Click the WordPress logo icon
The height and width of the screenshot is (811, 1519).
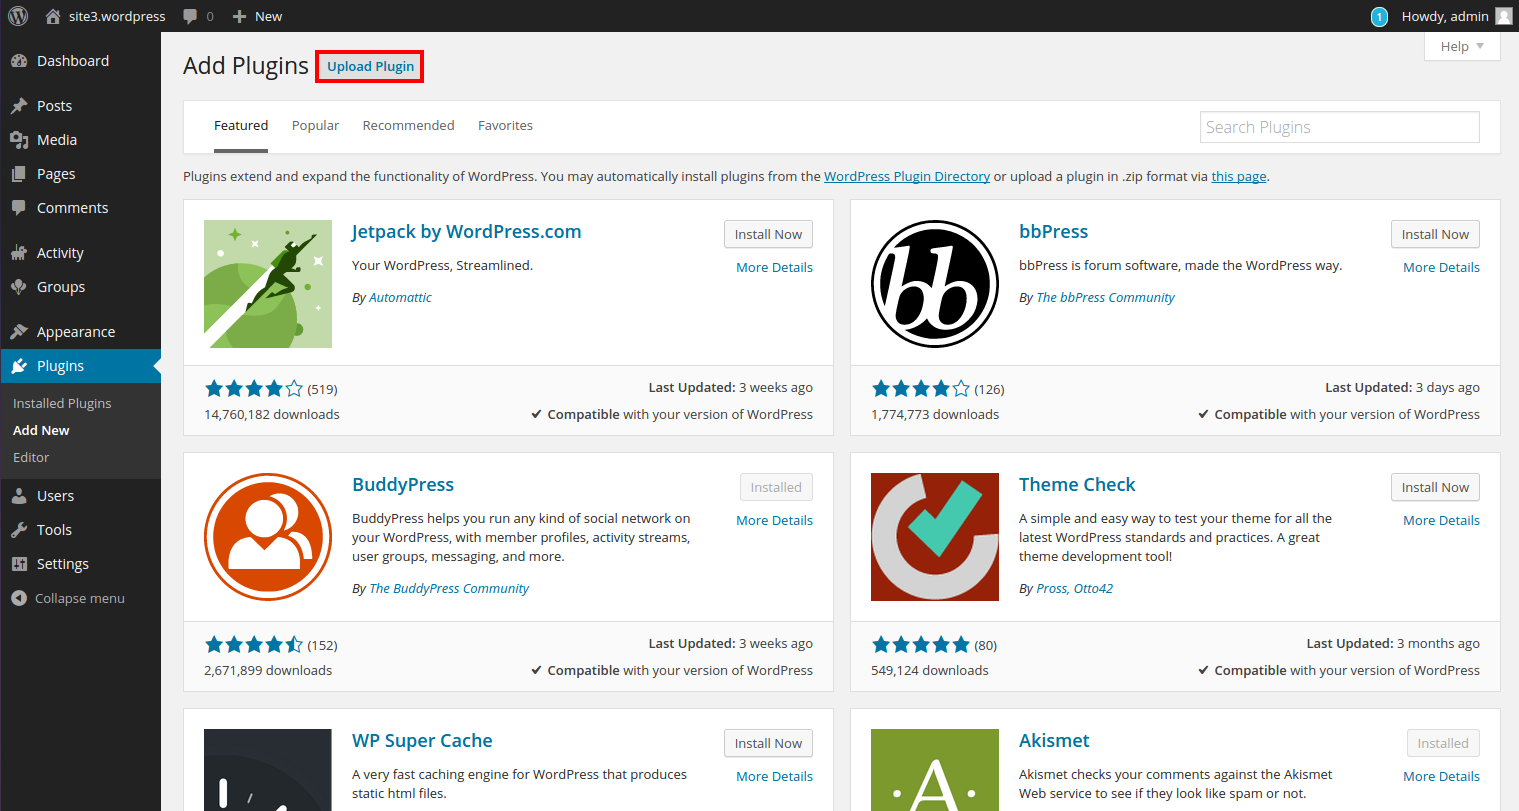click(18, 16)
